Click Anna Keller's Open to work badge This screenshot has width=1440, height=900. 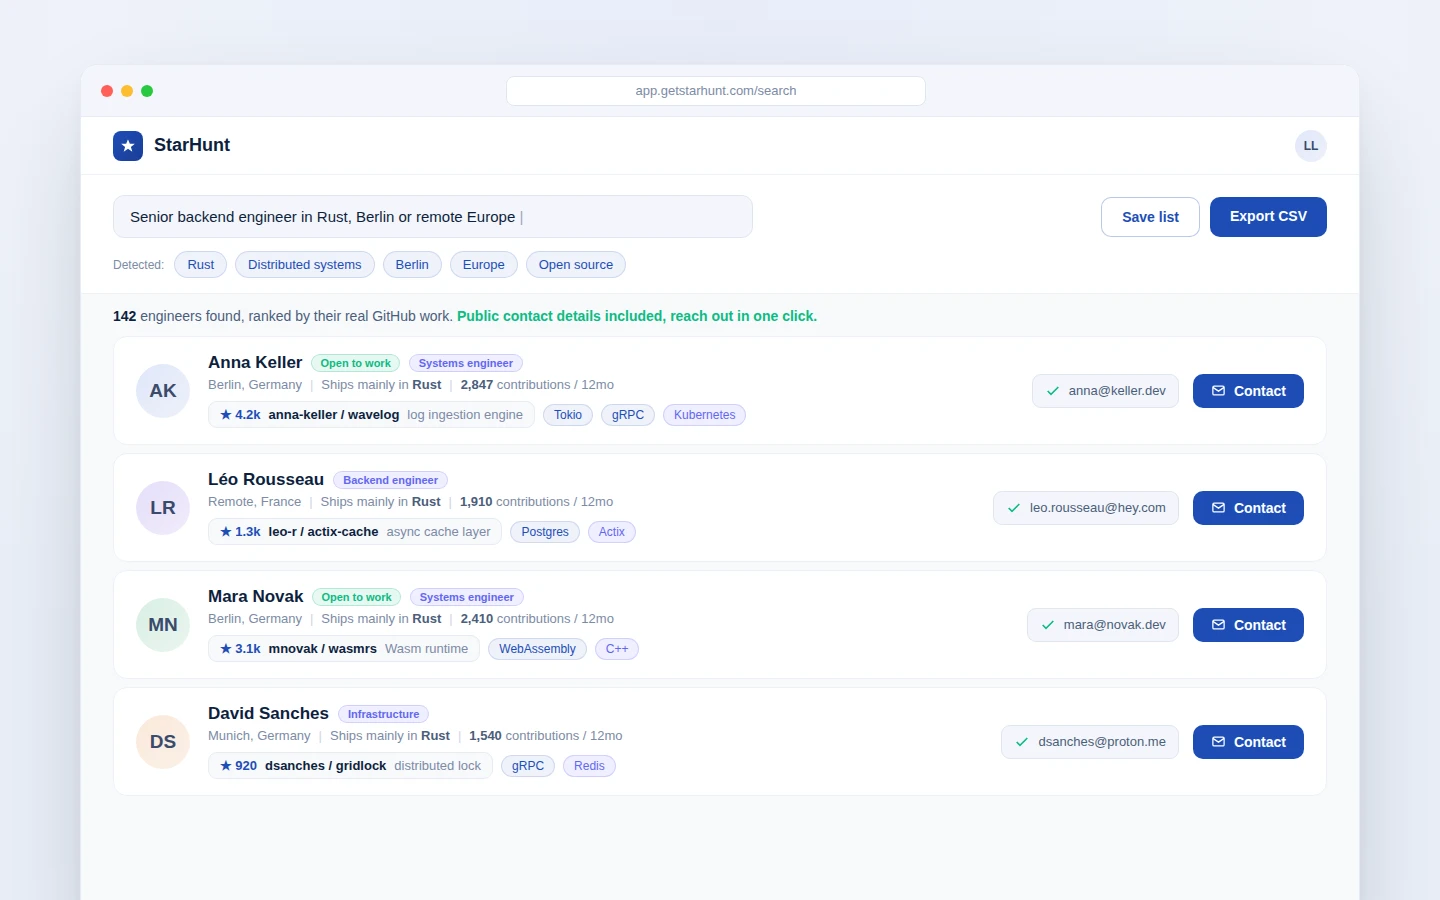tap(356, 364)
